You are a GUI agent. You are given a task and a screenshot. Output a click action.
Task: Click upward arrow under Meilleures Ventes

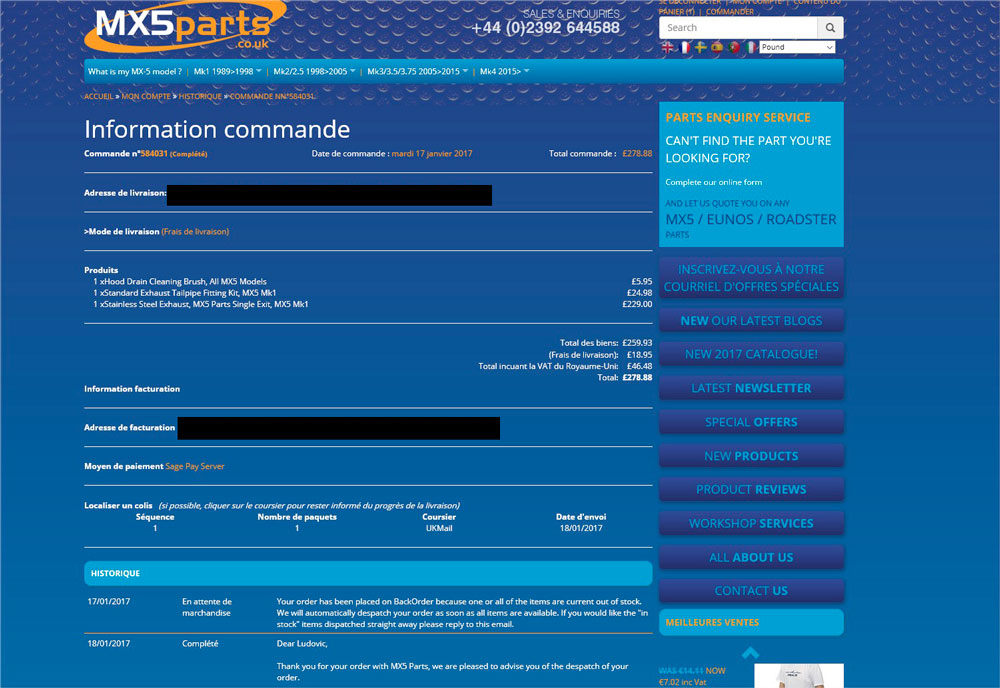tap(751, 653)
